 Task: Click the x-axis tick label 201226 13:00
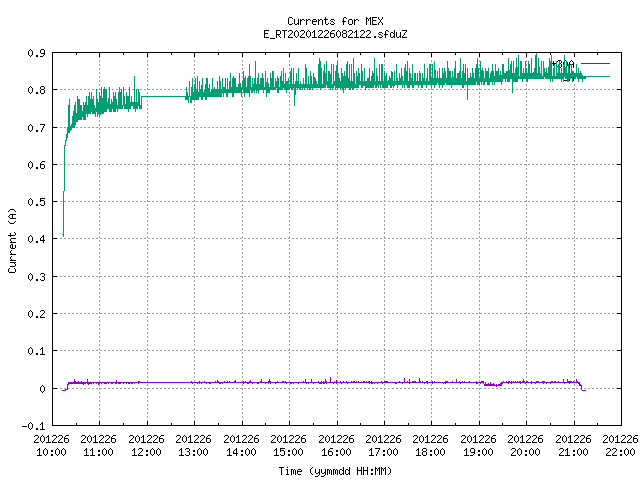point(193,446)
